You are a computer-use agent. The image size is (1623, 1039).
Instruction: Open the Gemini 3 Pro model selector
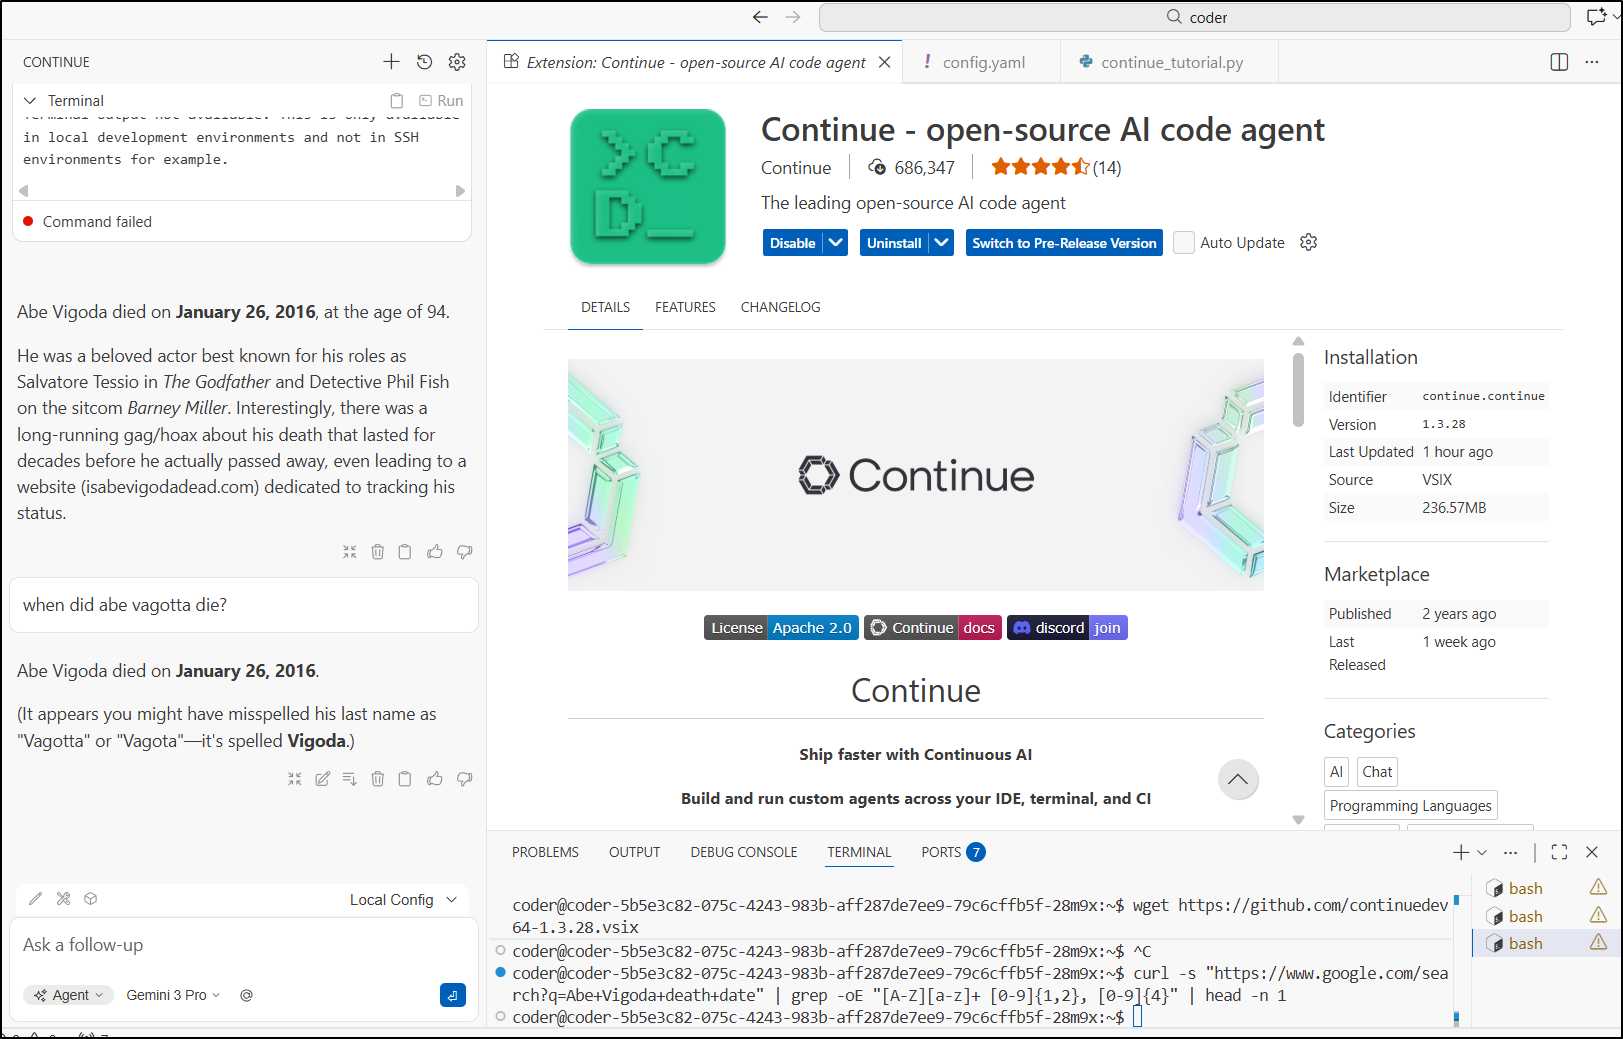click(x=173, y=995)
